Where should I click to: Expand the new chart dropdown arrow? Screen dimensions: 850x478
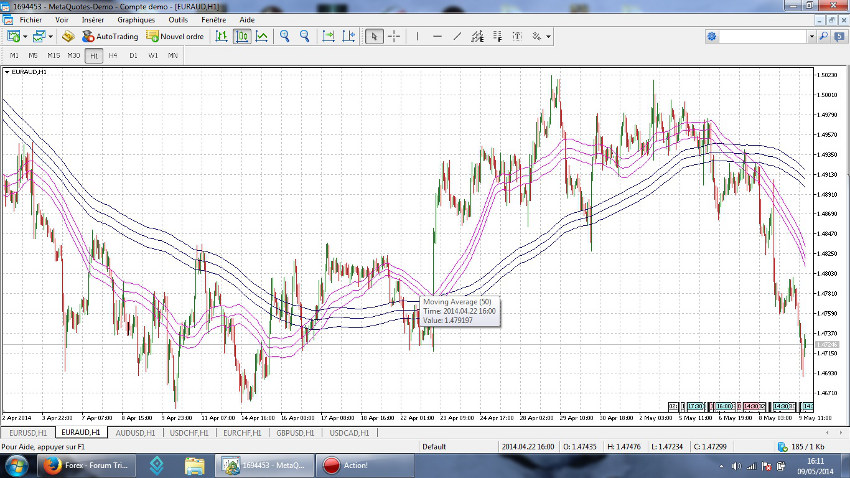26,36
